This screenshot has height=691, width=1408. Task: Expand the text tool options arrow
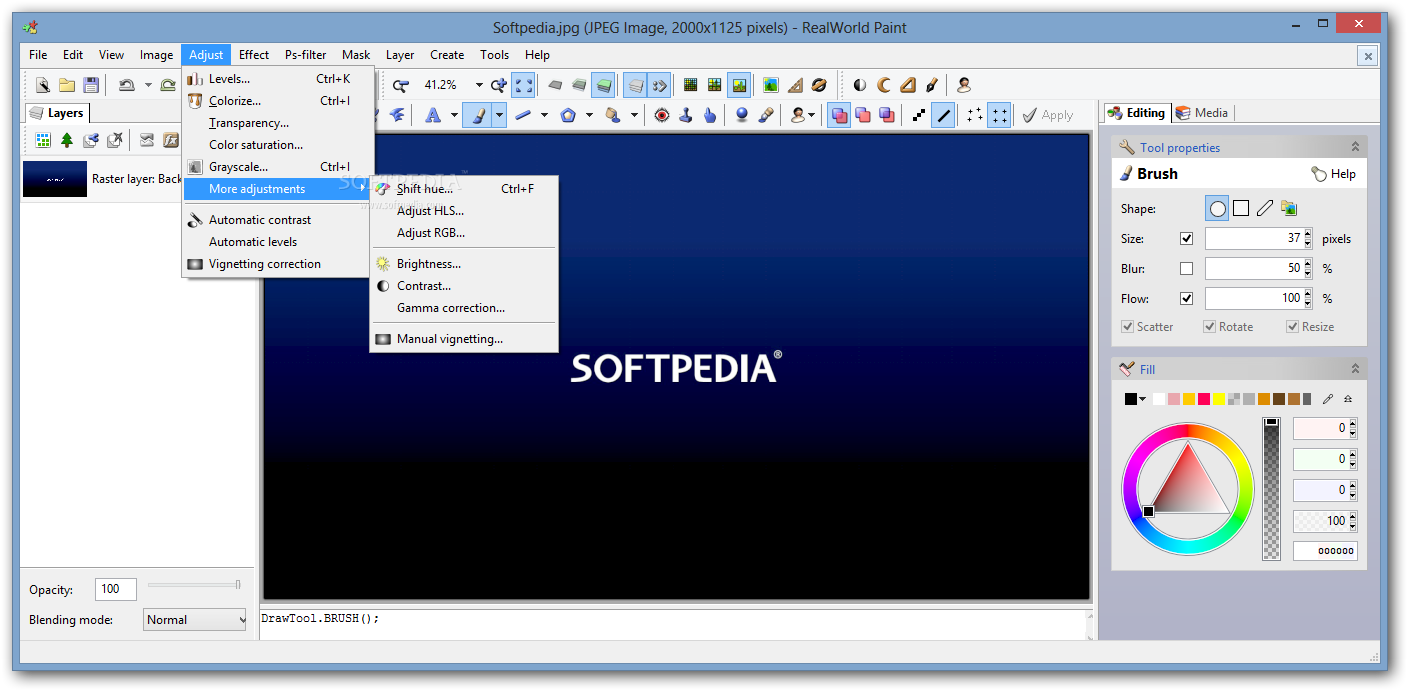coord(454,115)
